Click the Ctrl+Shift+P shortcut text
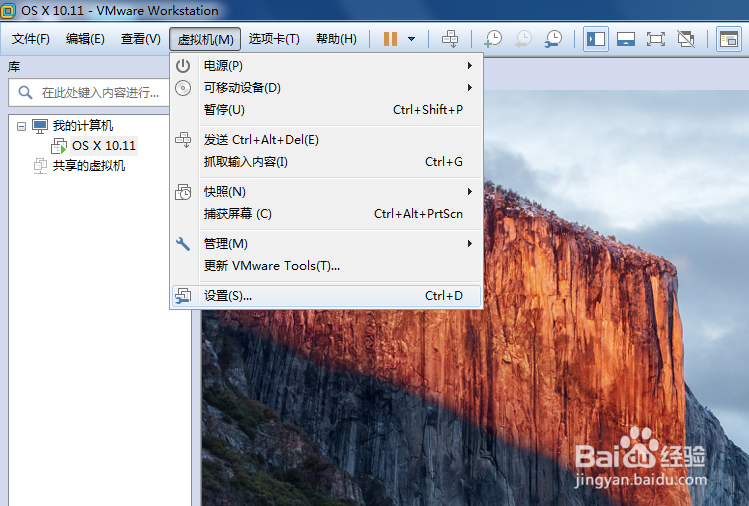749x506 pixels. coord(428,109)
